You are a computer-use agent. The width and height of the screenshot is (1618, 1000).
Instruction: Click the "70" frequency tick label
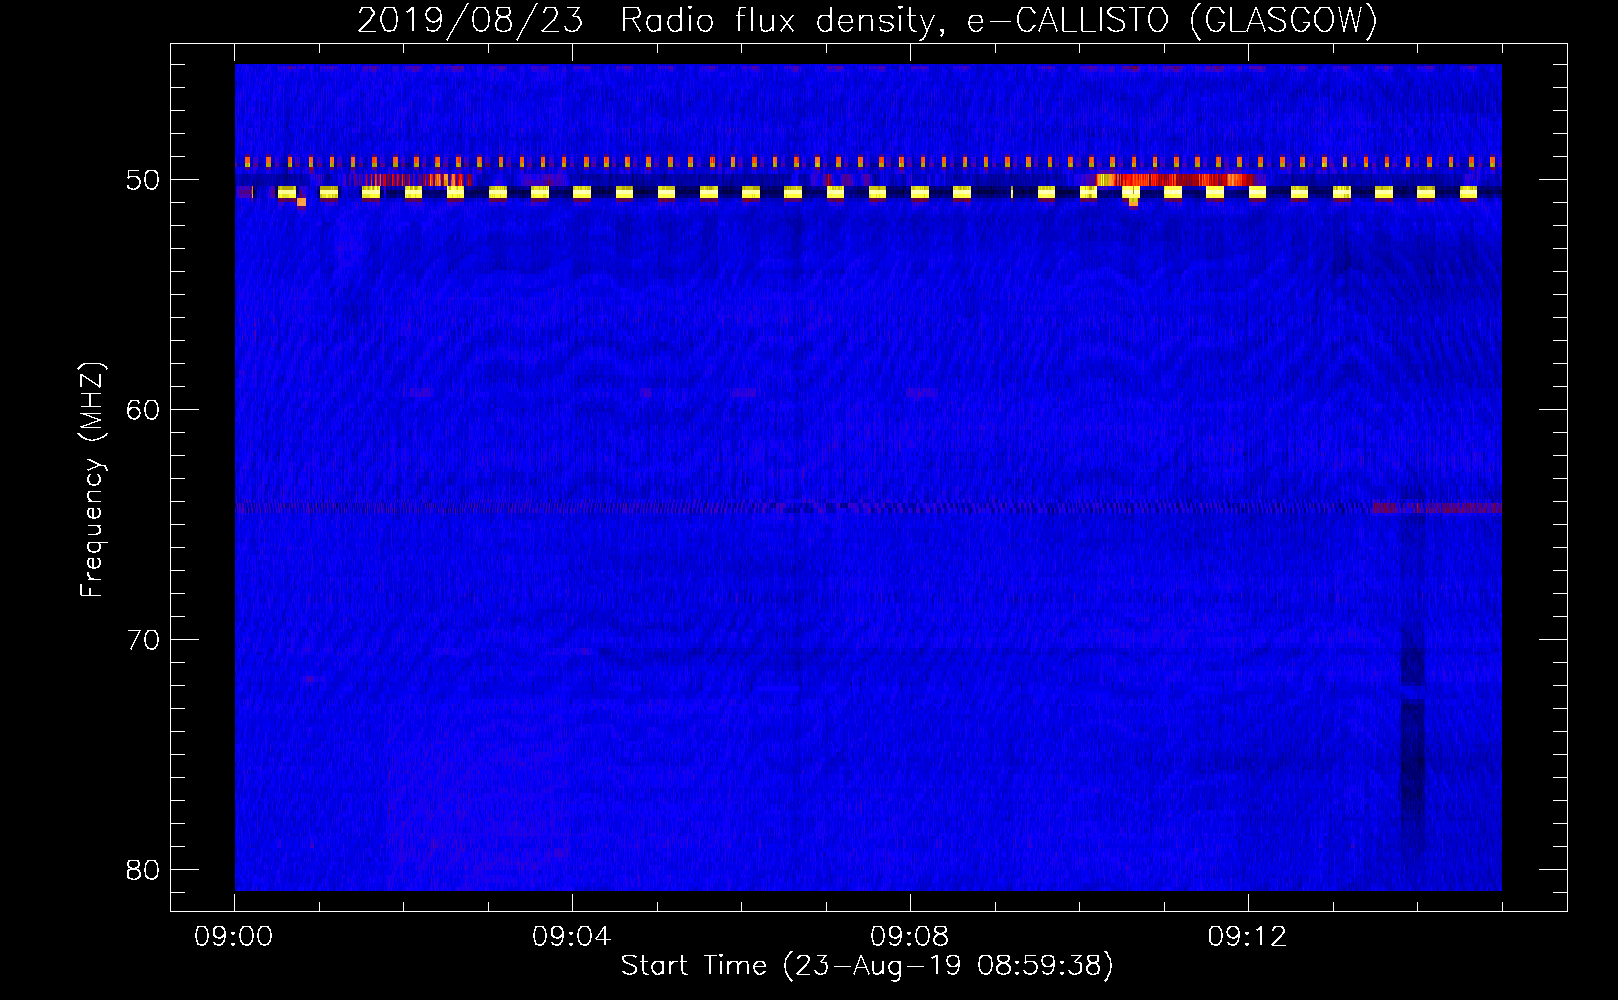tap(144, 640)
